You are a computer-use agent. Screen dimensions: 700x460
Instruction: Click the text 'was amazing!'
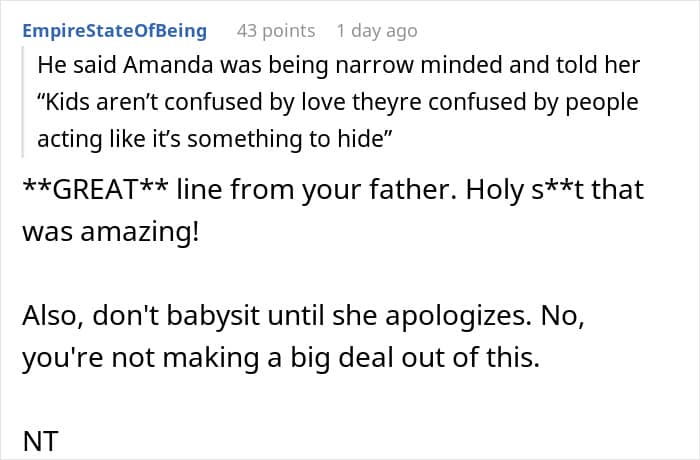pos(111,232)
